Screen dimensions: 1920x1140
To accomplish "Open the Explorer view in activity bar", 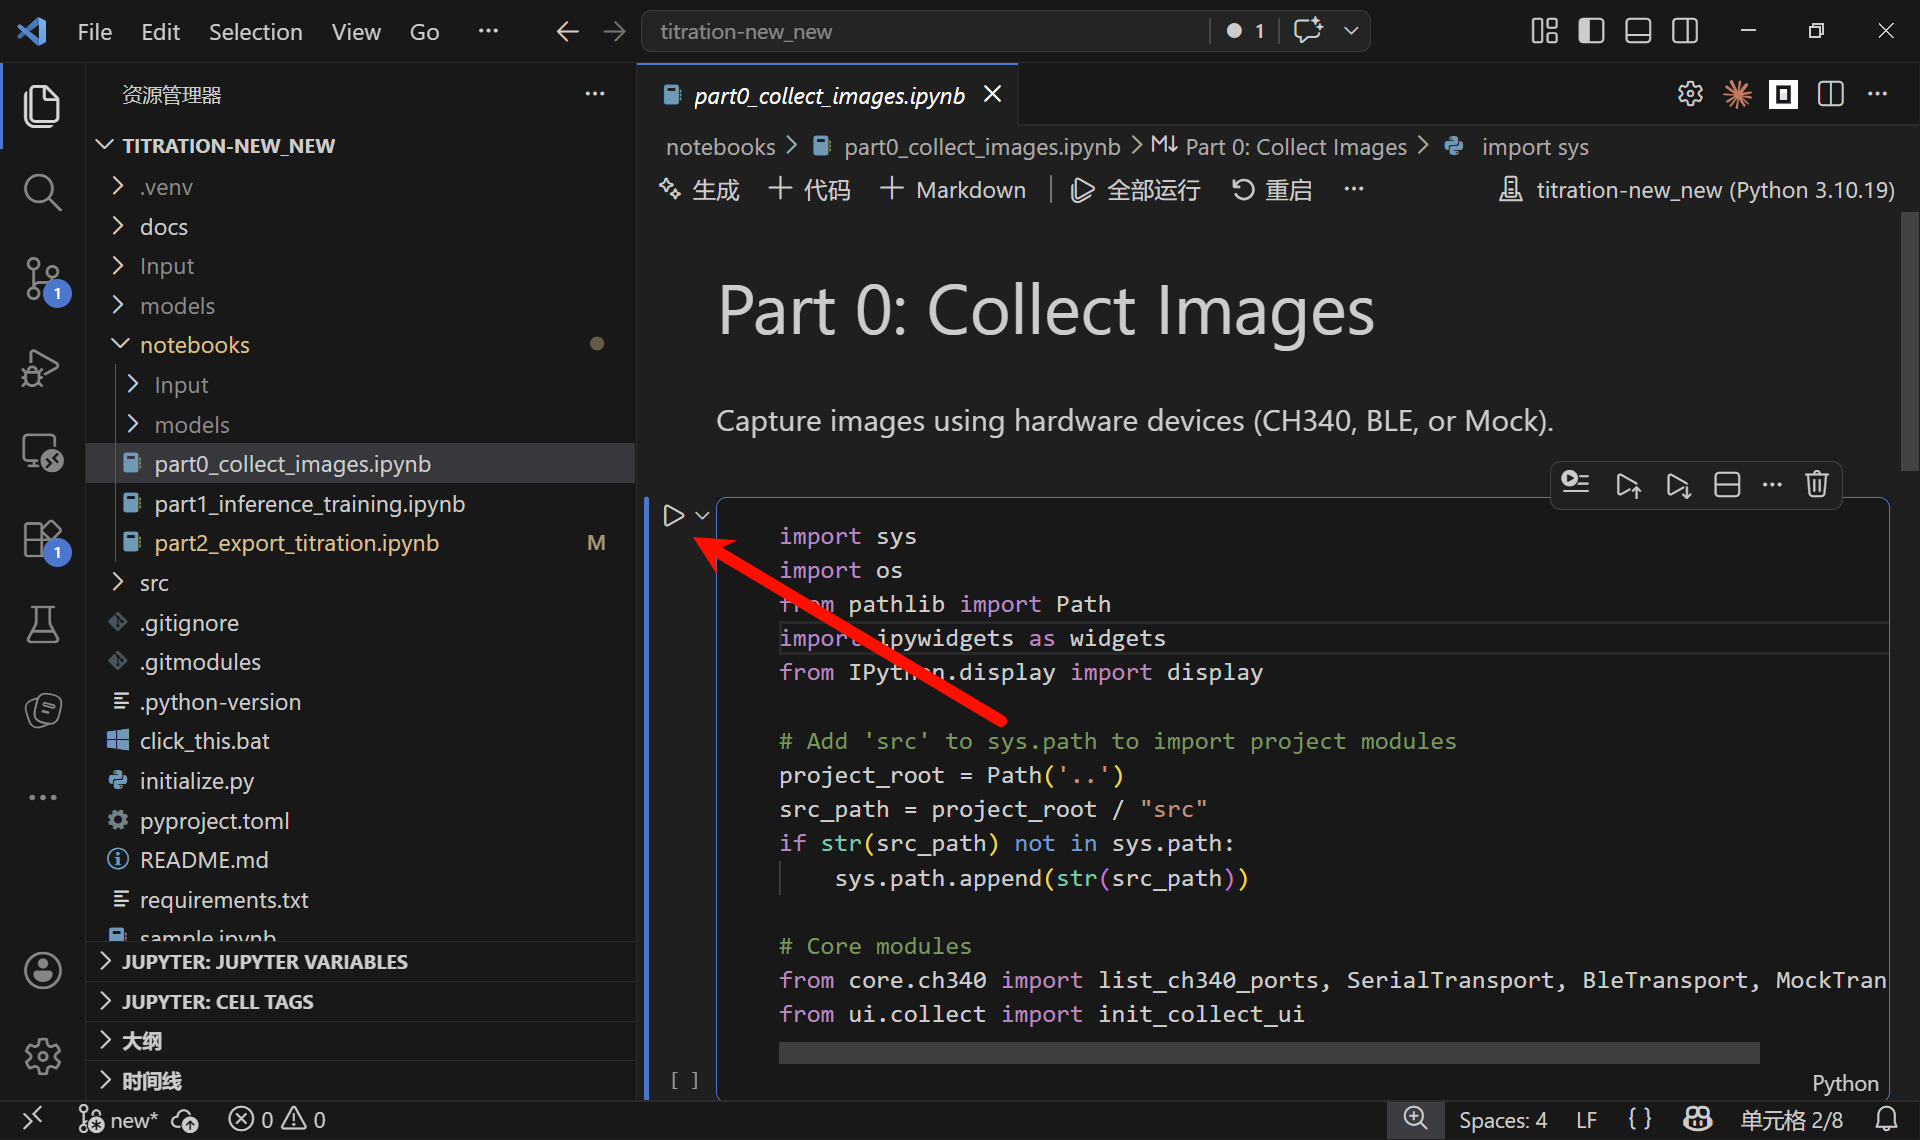I will [x=42, y=106].
